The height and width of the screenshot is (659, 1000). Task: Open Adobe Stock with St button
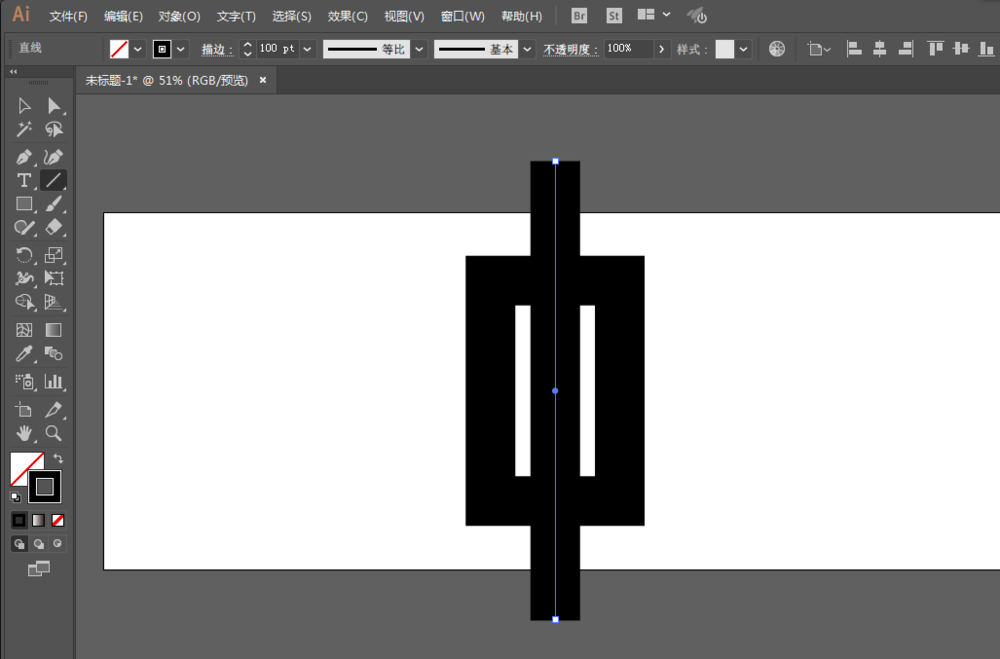[x=614, y=16]
